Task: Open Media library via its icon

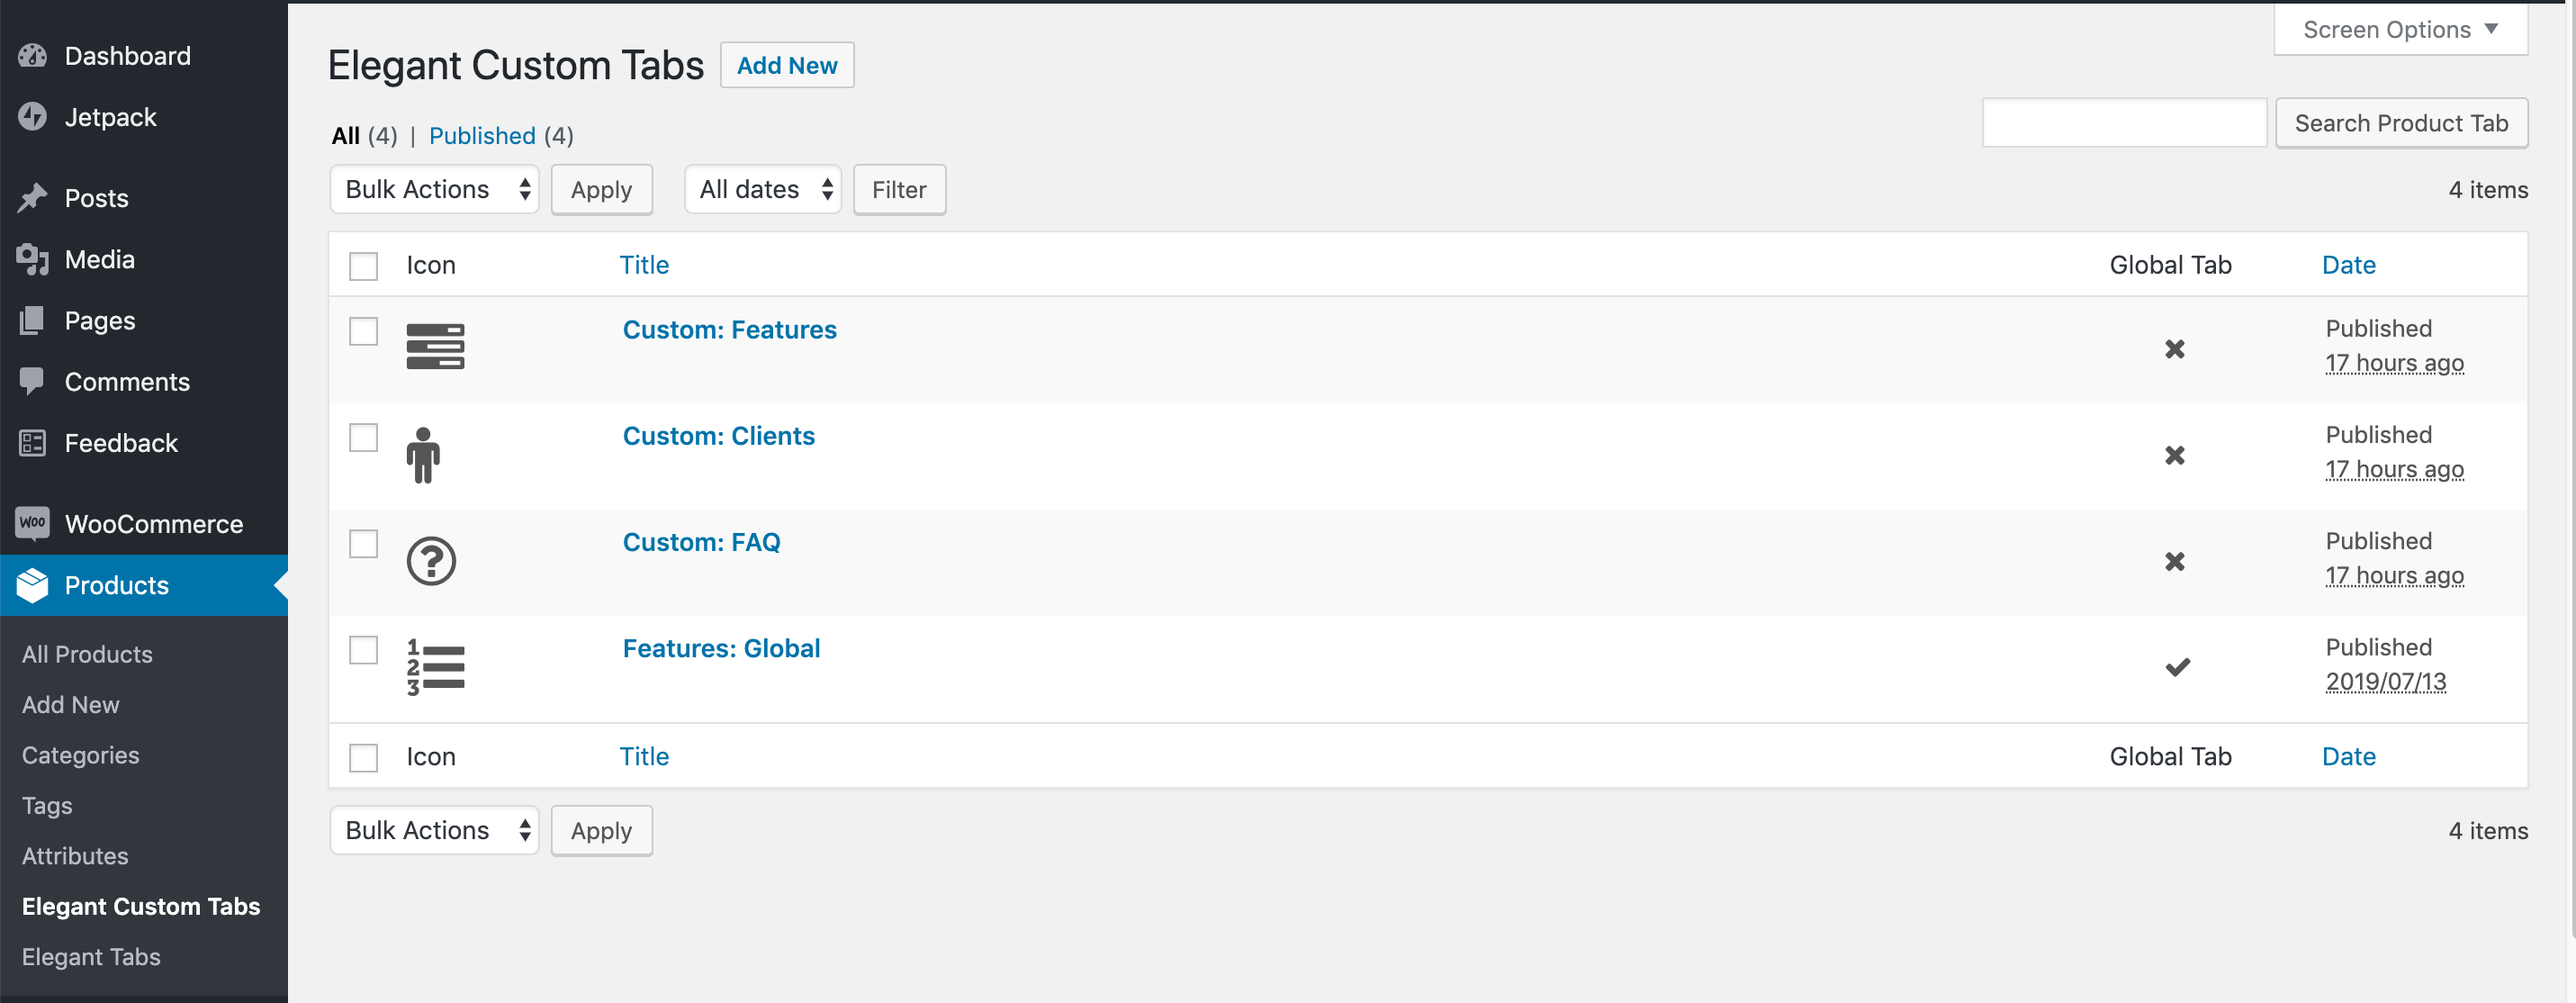Action: 32,259
